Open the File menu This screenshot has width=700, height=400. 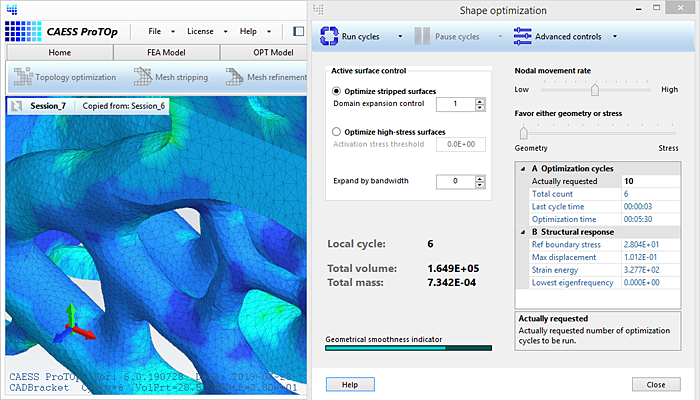coord(154,31)
